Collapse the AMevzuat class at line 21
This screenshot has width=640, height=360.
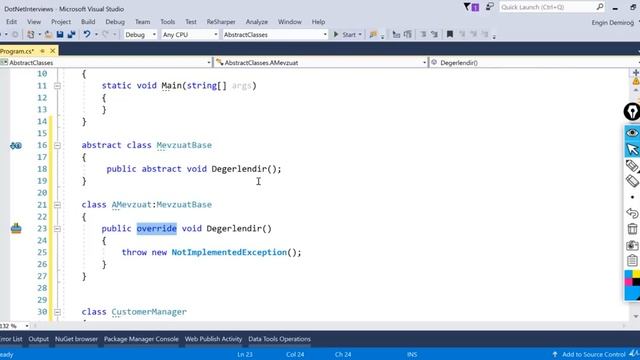tap(57, 205)
